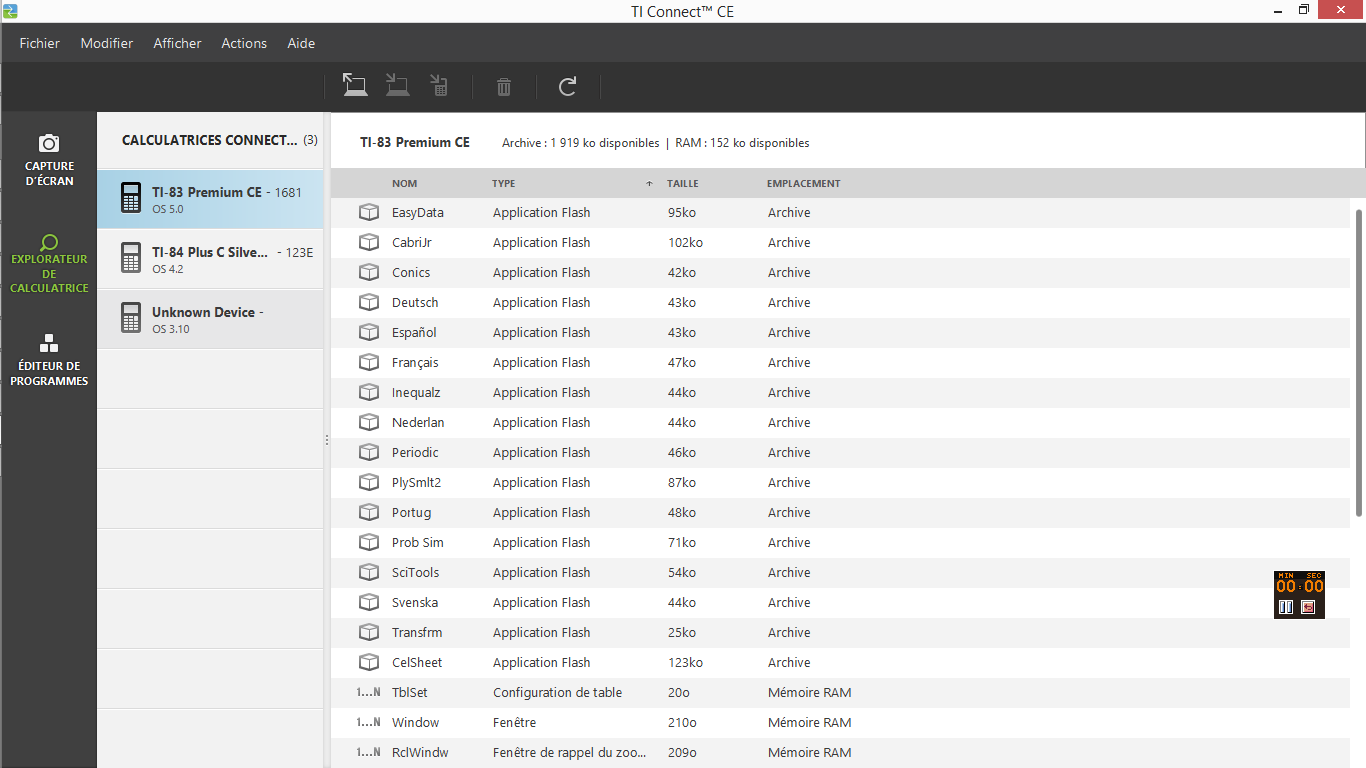Click 'Mémoire RAM' location of TblSet
1366x768 pixels.
810,692
